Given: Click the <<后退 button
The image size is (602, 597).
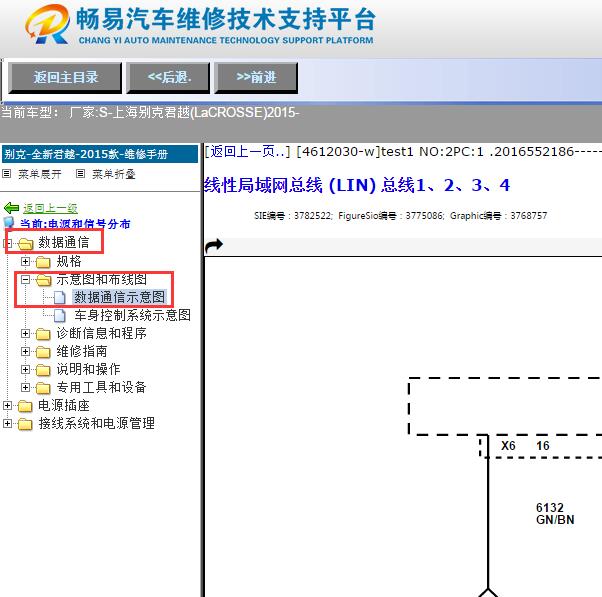Looking at the screenshot, I should tap(168, 78).
